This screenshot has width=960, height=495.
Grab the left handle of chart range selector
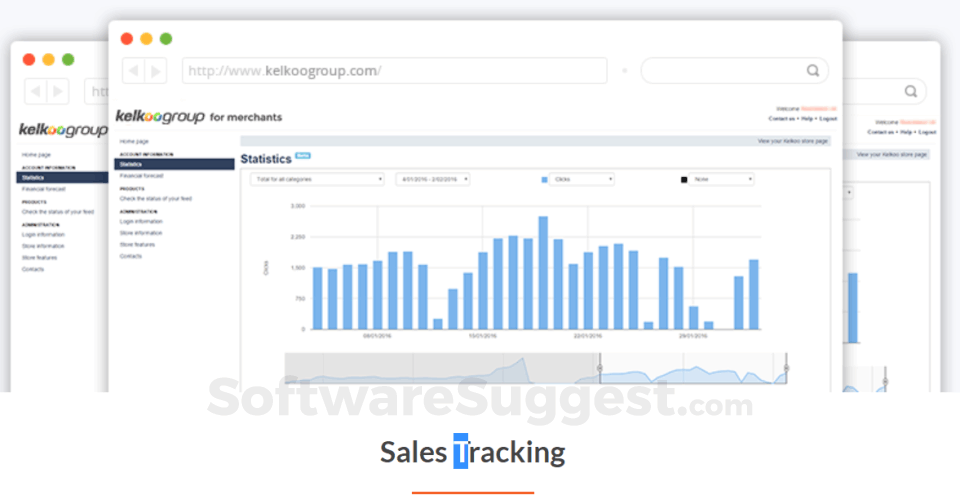pyautogui.click(x=599, y=368)
